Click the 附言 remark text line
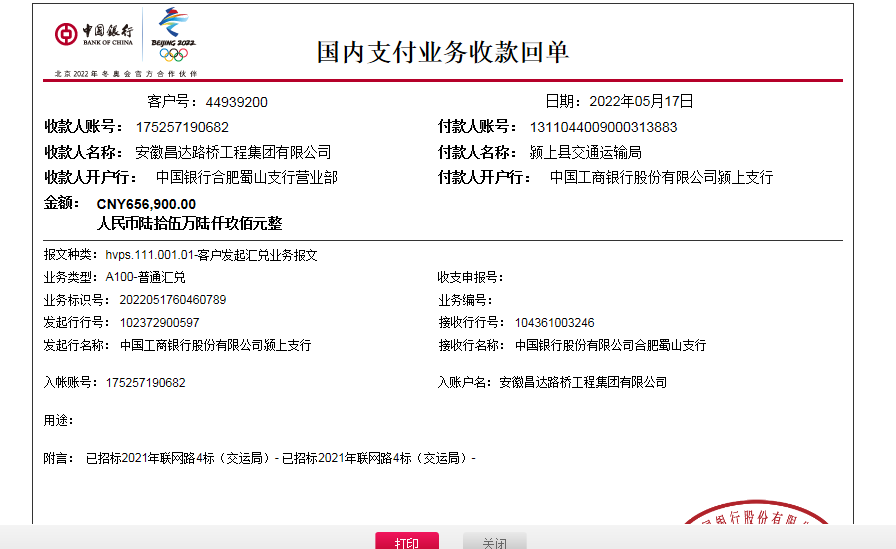Viewport: 896px width, 549px height. (x=280, y=458)
